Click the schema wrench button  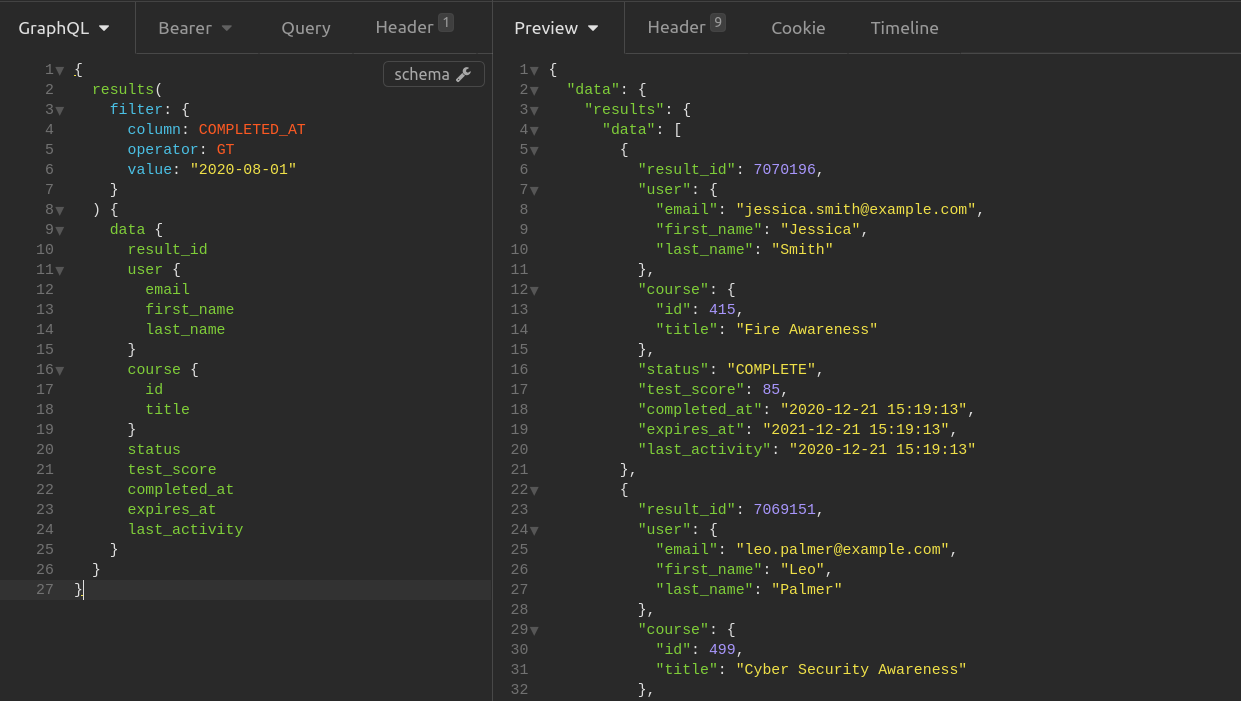tap(433, 74)
